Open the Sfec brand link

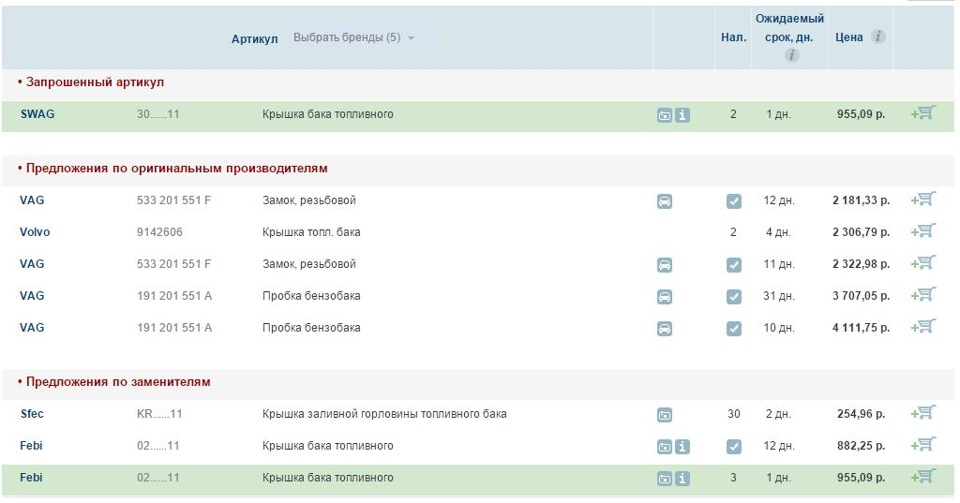(x=32, y=413)
